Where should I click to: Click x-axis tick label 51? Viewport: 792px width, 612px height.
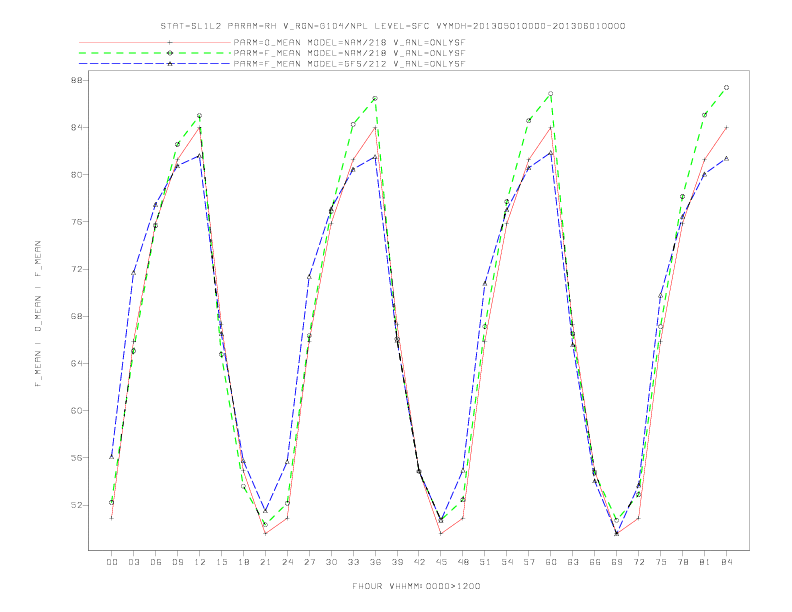pyautogui.click(x=485, y=562)
